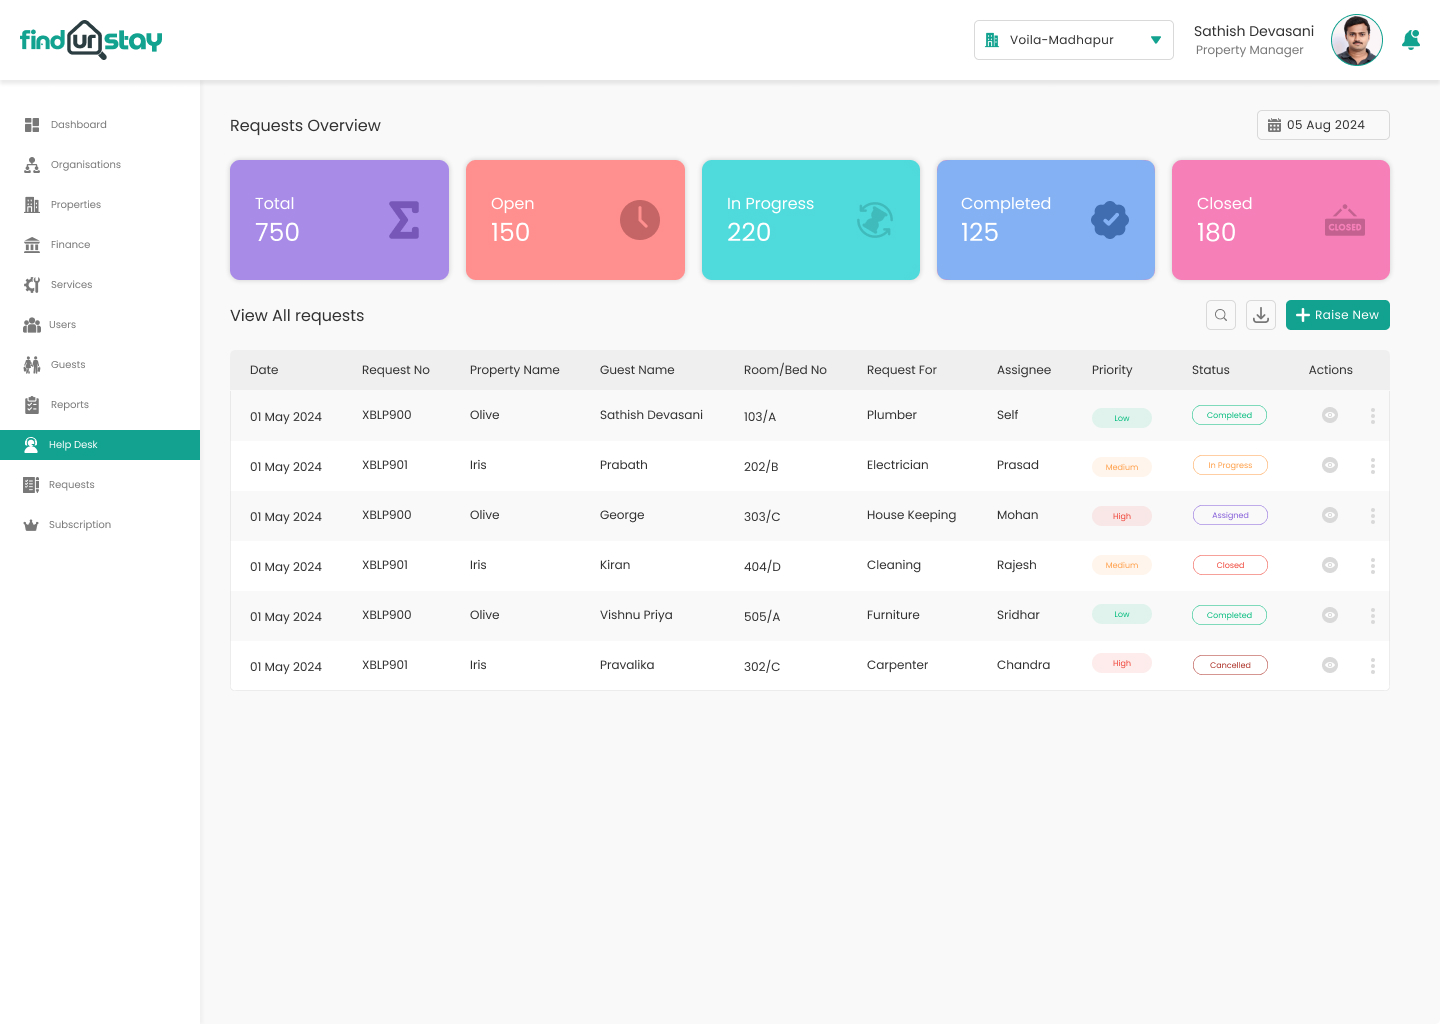Click the Low priority tag for Sathish Devasani
The height and width of the screenshot is (1024, 1440).
pos(1122,418)
